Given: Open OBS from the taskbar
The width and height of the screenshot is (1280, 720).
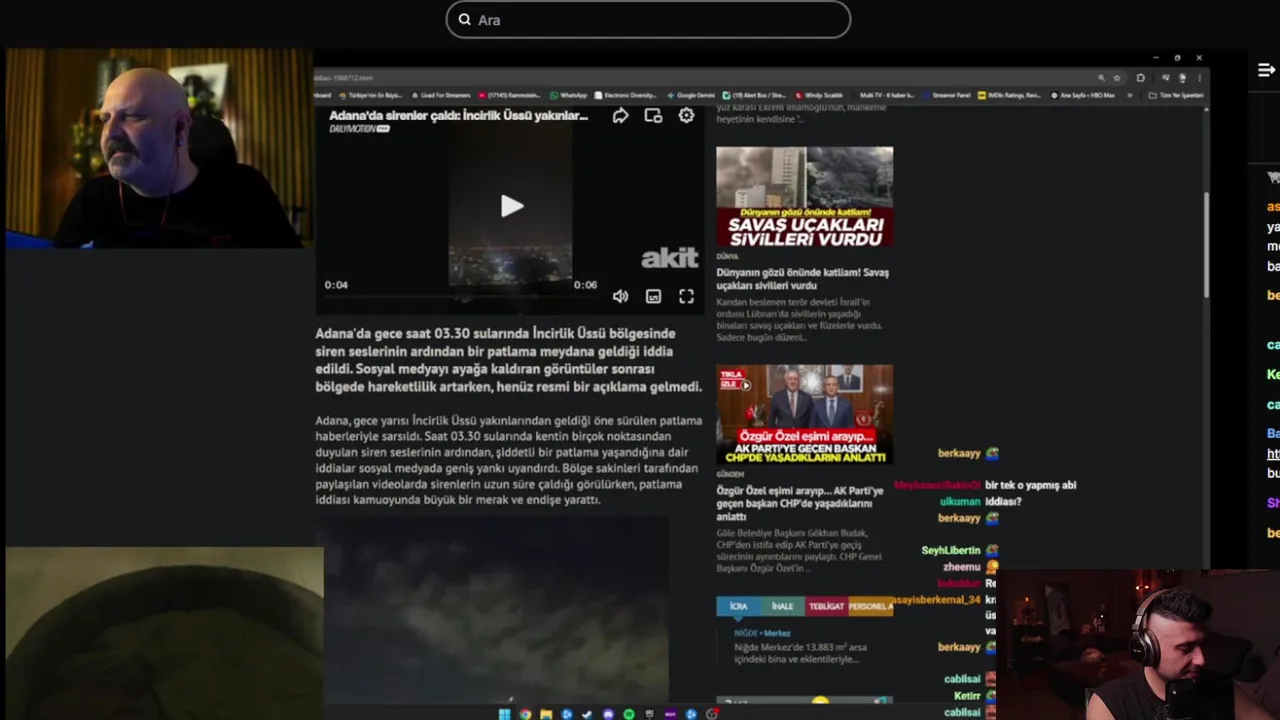Looking at the screenshot, I should pyautogui.click(x=712, y=714).
